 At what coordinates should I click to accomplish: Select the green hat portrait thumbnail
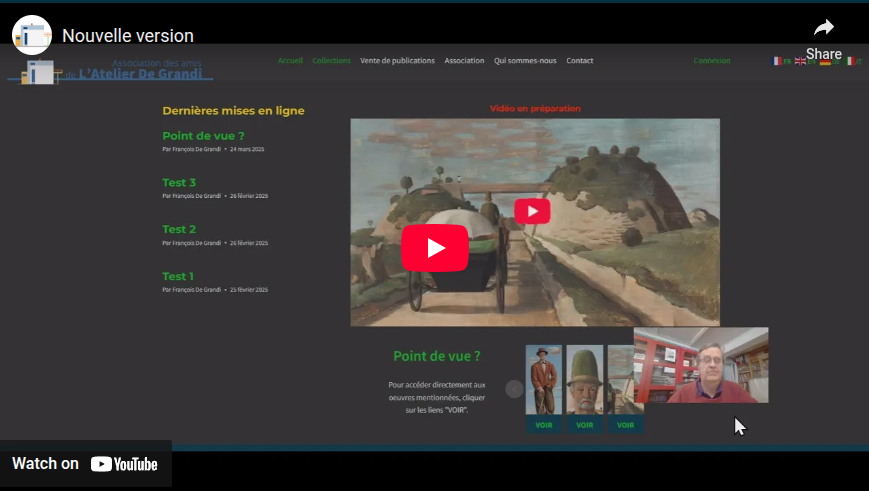pos(585,380)
